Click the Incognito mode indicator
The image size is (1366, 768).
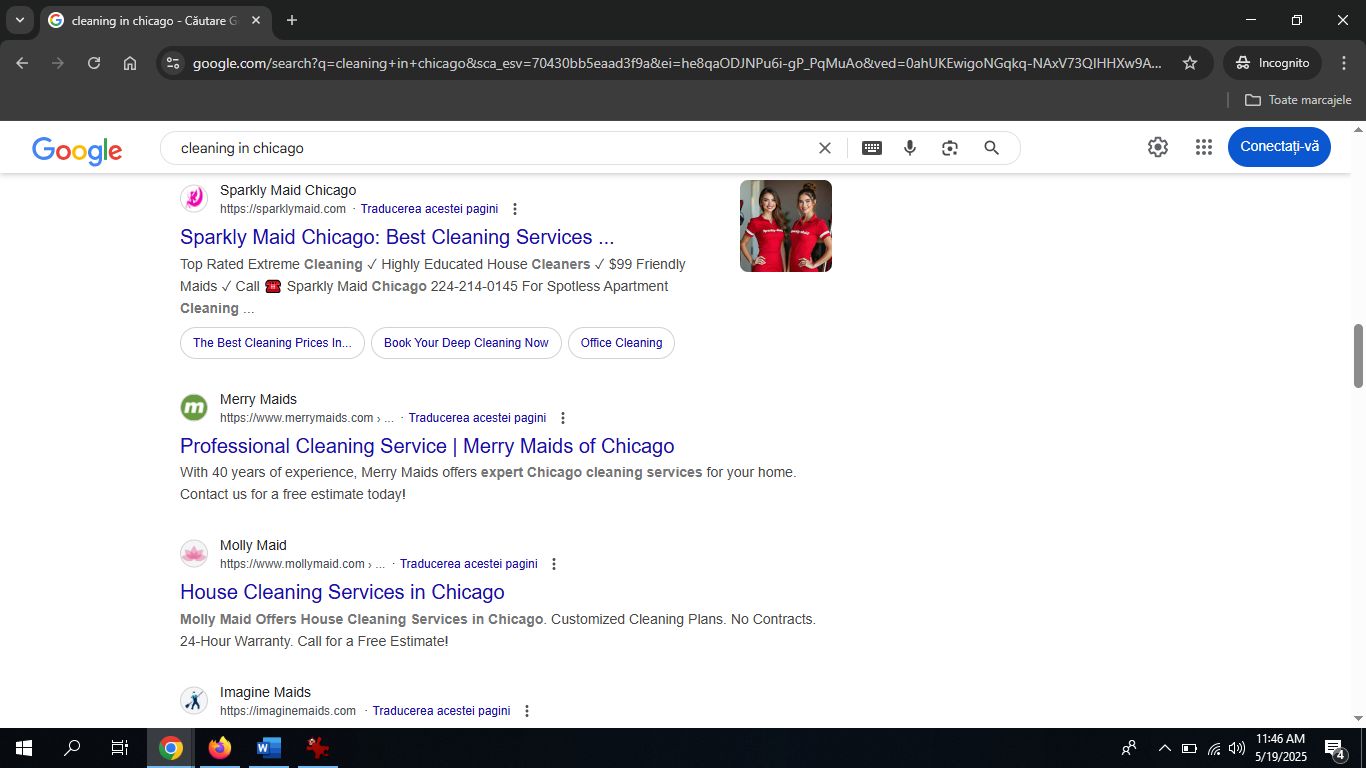click(1271, 62)
